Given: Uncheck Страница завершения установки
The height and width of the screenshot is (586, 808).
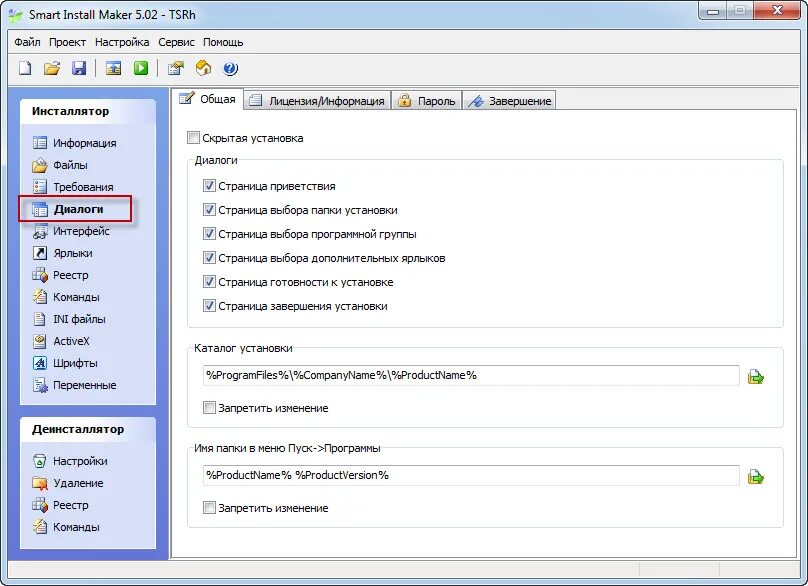Looking at the screenshot, I should pos(209,306).
